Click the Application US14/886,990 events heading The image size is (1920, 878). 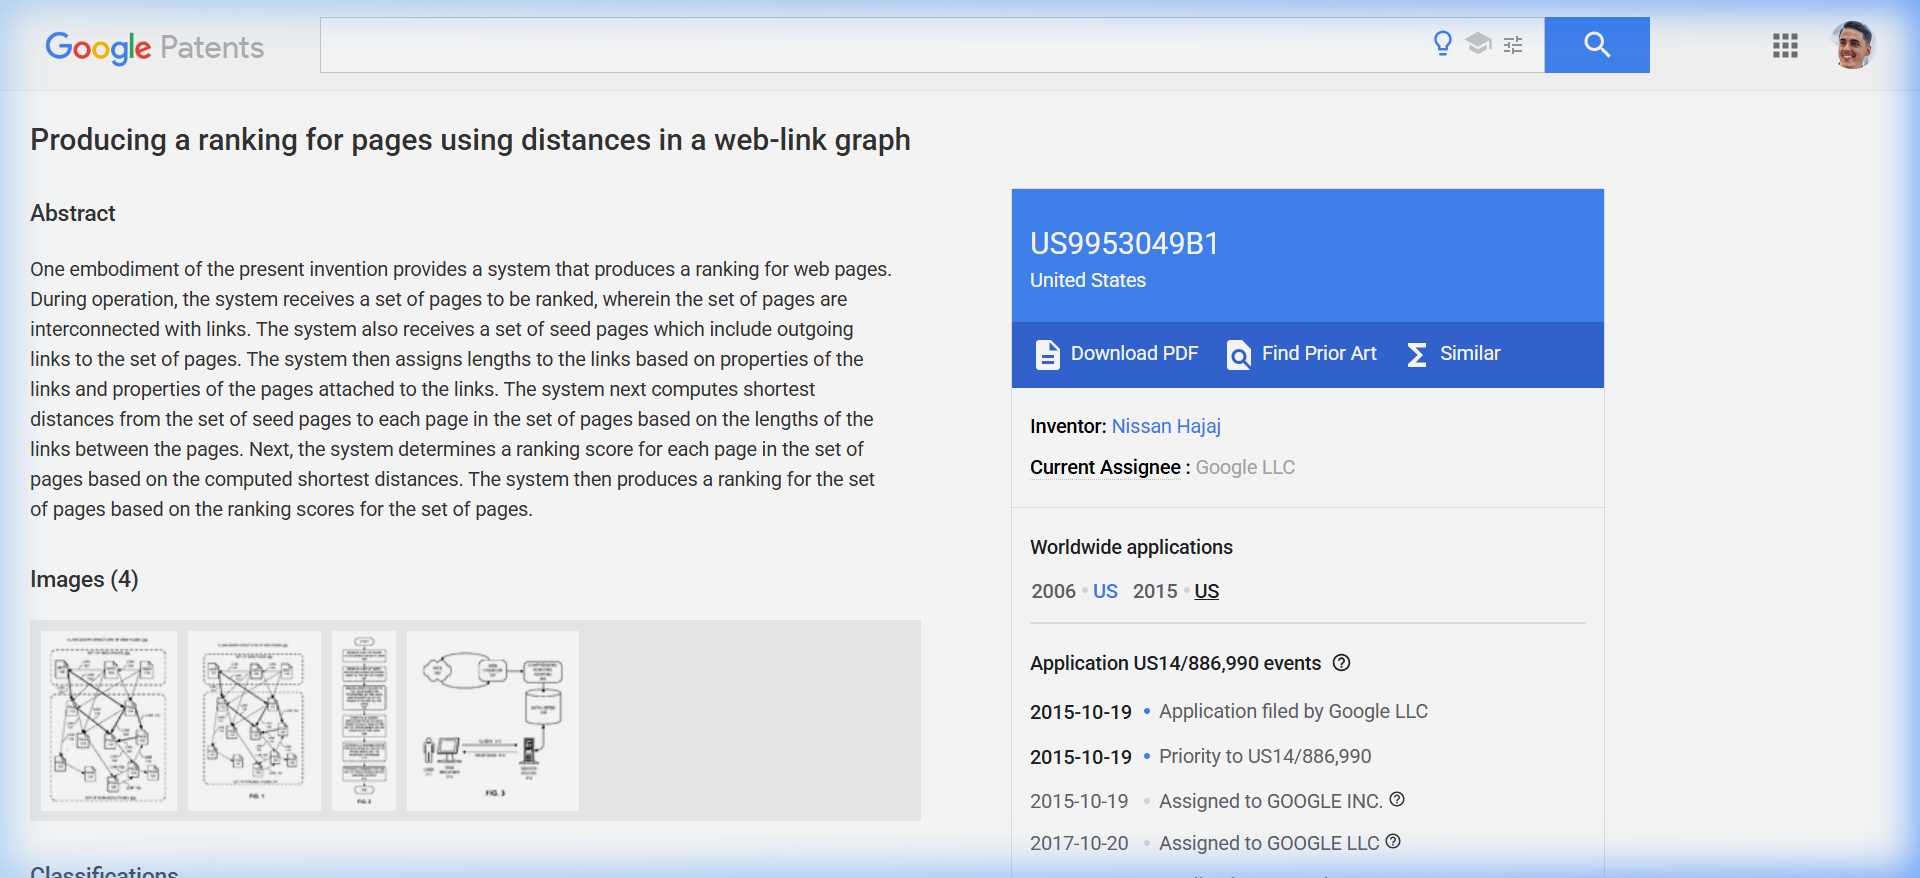[x=1175, y=663]
